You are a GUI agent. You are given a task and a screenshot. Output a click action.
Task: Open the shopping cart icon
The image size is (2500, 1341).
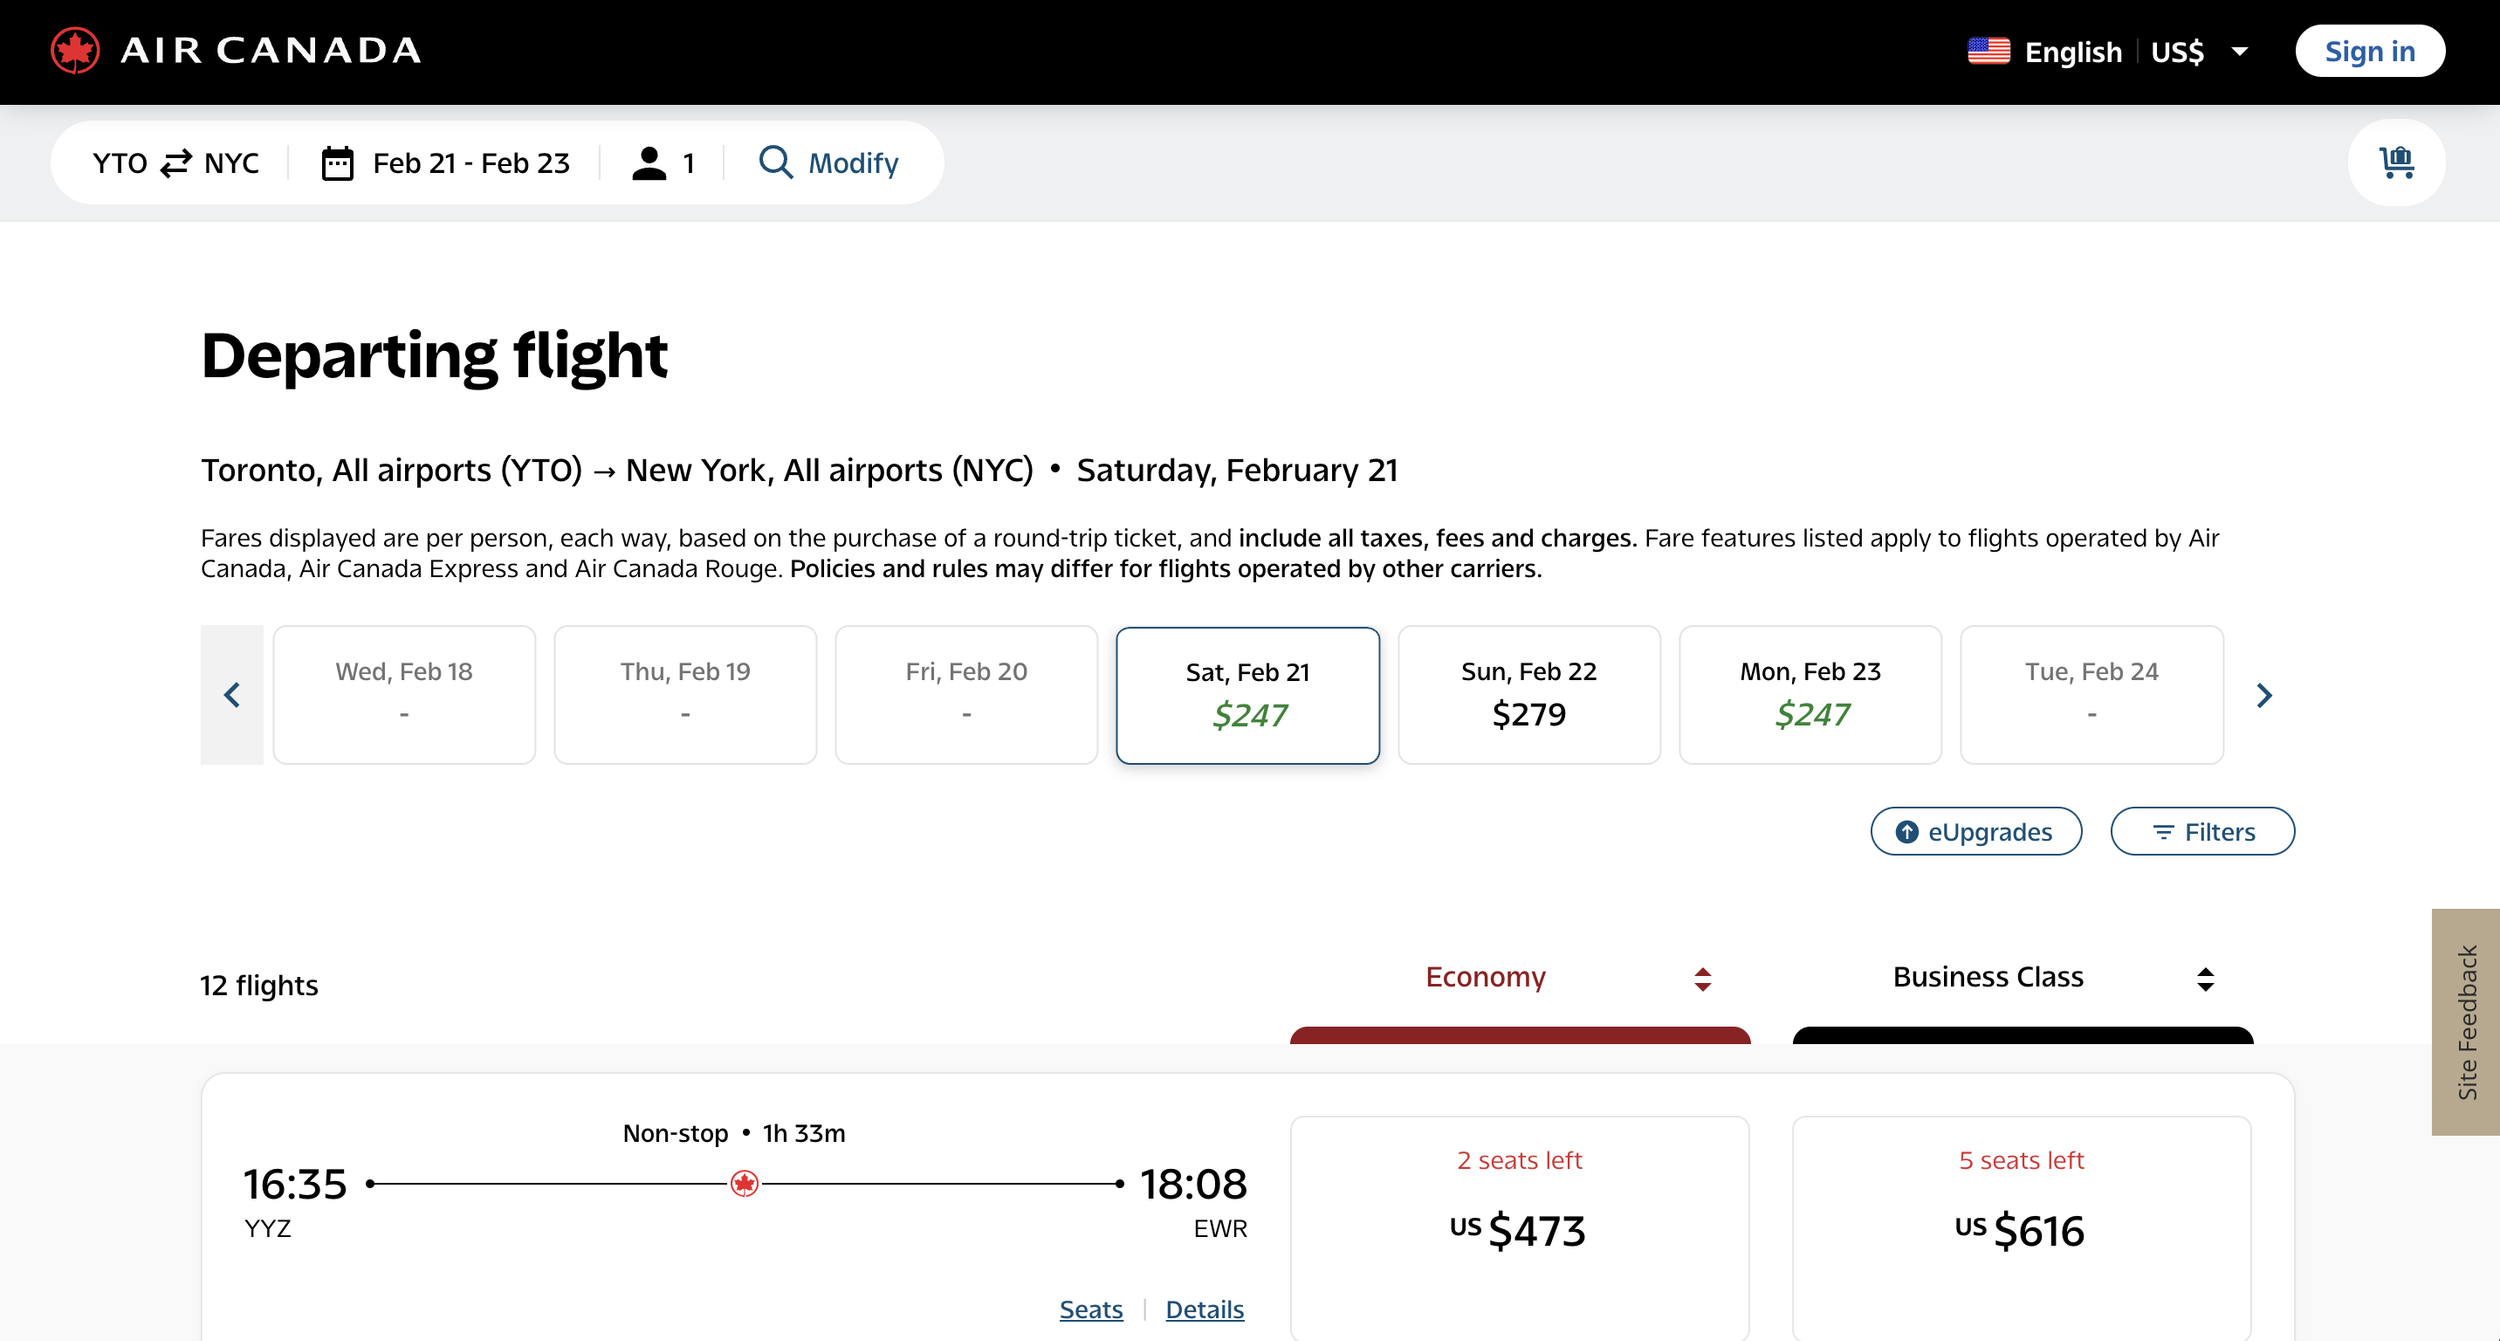click(2396, 162)
